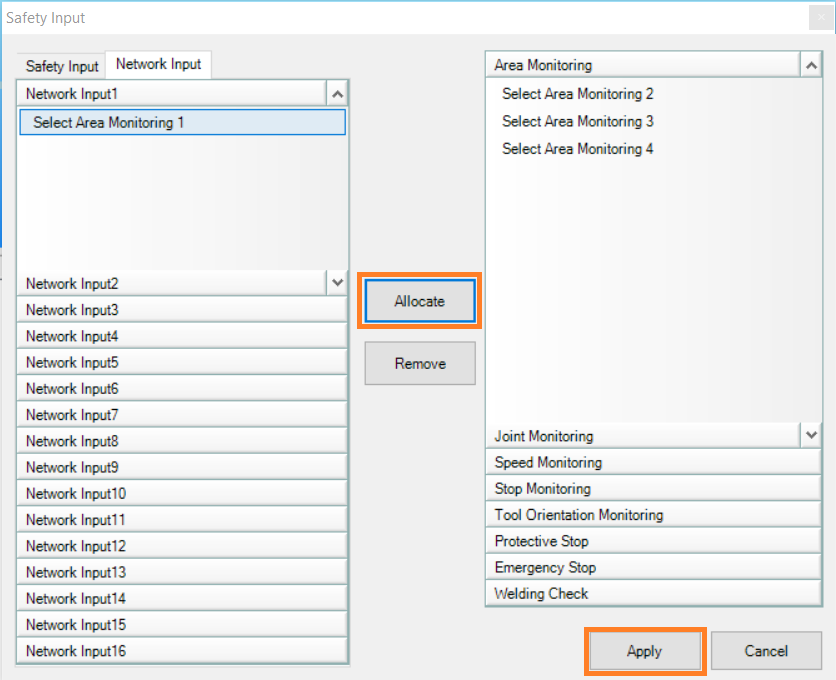This screenshot has height=680, width=836.
Task: Choose Select Area Monitoring 2 in list
Action: pyautogui.click(x=577, y=94)
